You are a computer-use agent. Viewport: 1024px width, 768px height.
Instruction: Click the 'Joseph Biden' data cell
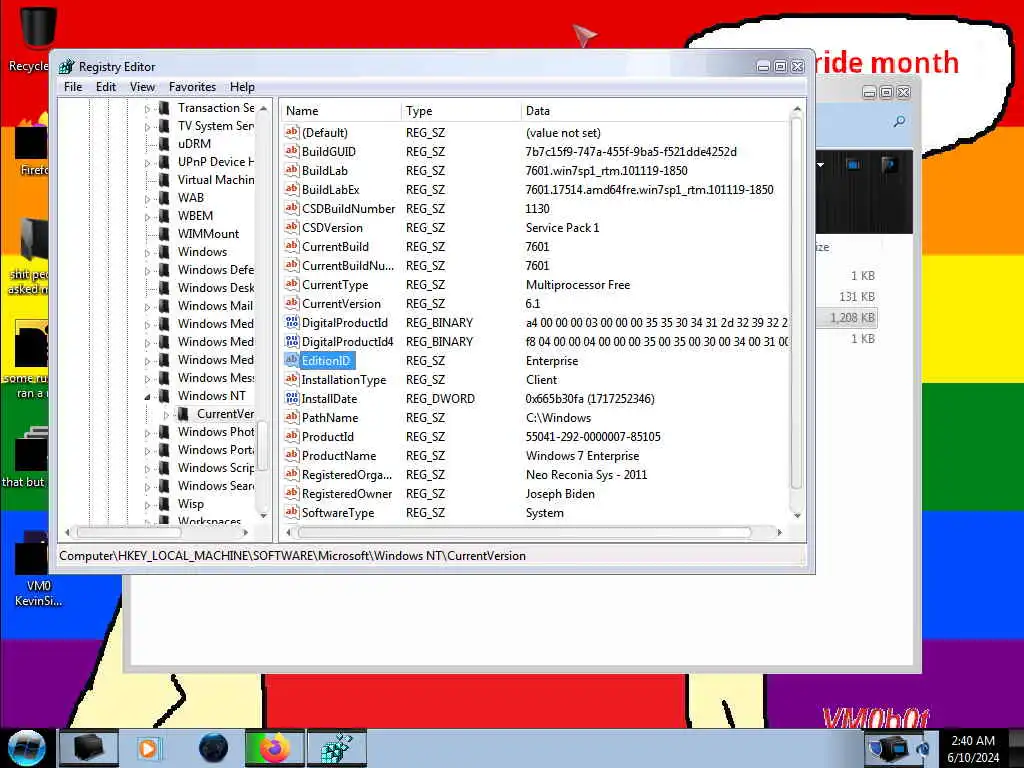[560, 494]
